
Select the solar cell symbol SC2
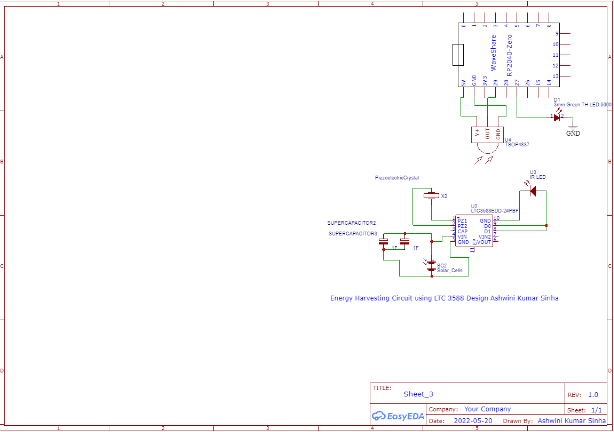pyautogui.click(x=430, y=264)
